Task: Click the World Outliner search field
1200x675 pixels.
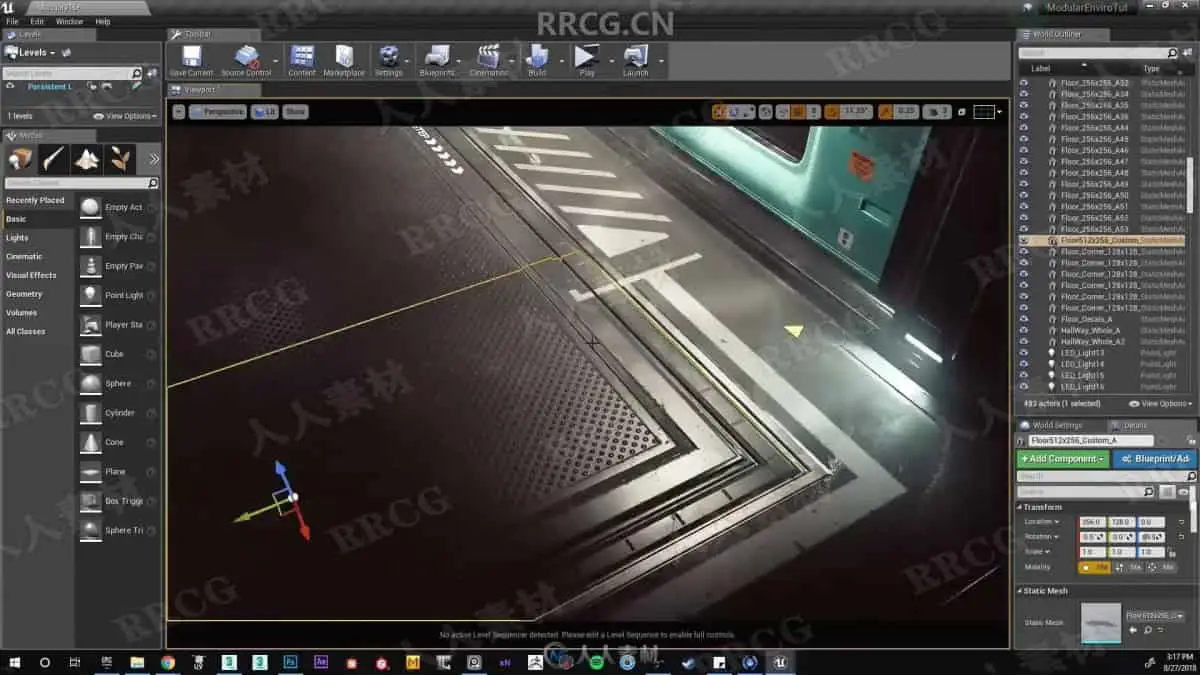Action: [x=1099, y=53]
